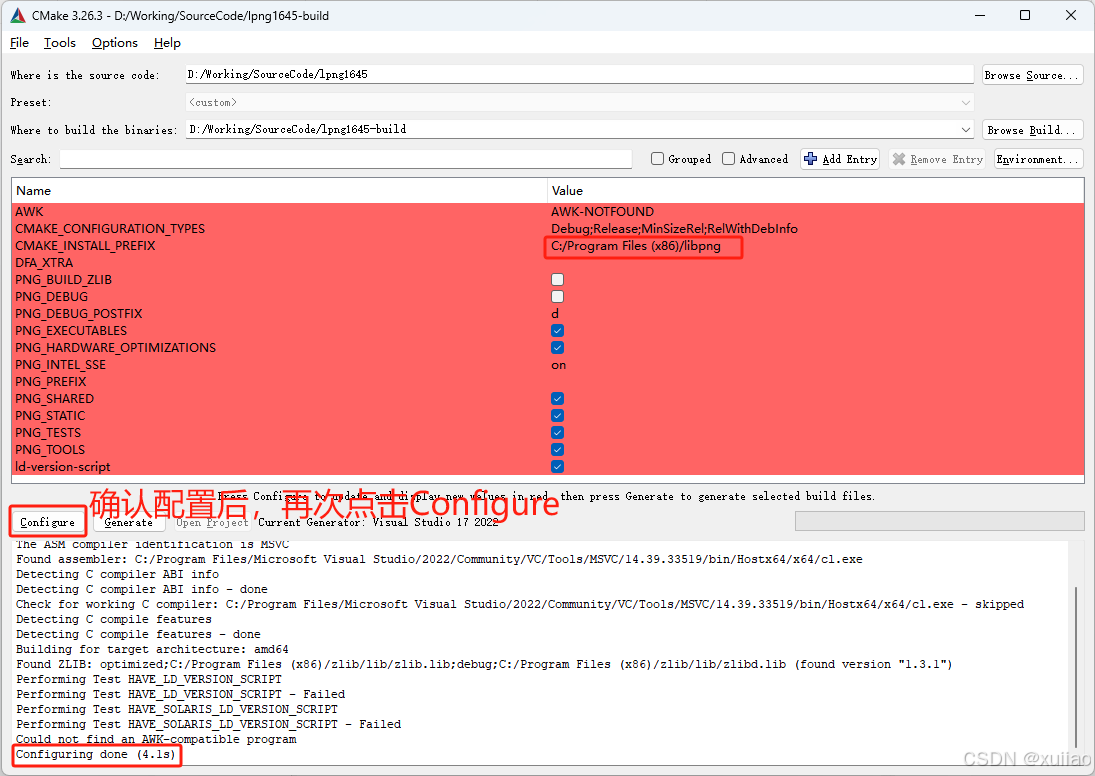Expand the binaries path dropdown arrow
The width and height of the screenshot is (1095, 776).
[x=965, y=129]
